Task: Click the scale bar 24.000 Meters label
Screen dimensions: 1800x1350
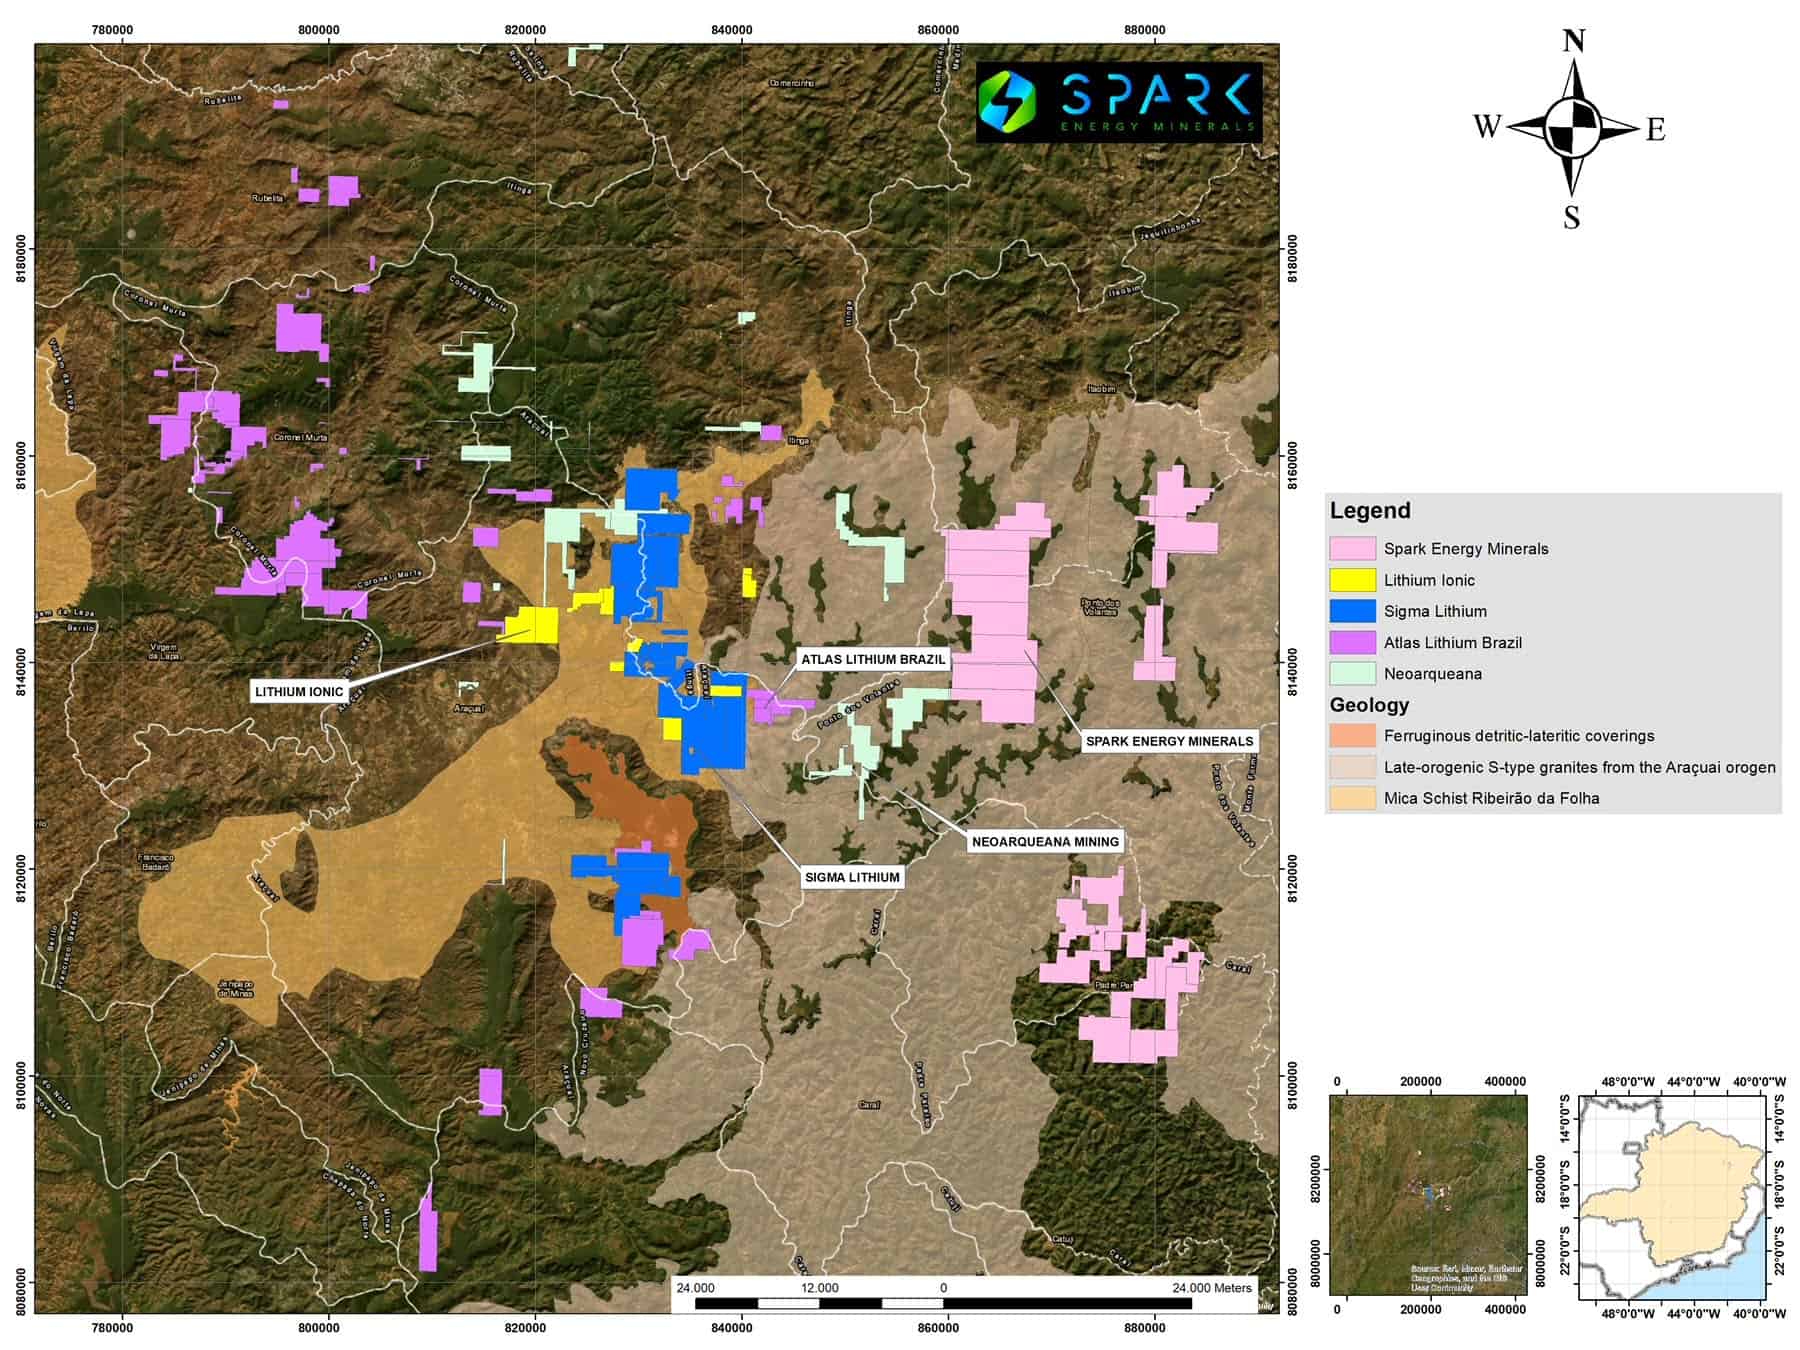Action: (x=1212, y=1288)
